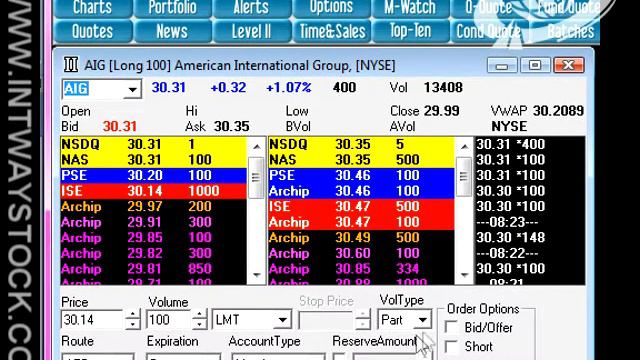
Task: Click the ask list scrollbar thumb
Action: (464, 176)
